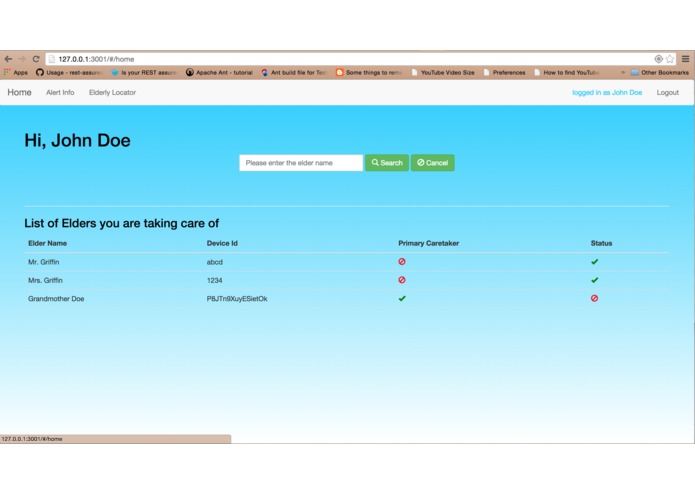Screen dimensions: 695x494
Task: Open the Alert Info page
Action: (x=60, y=92)
